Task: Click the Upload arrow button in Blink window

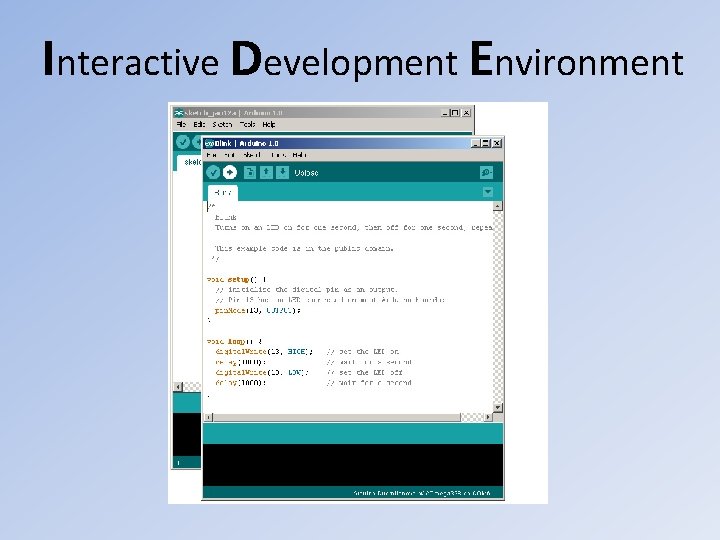Action: pyautogui.click(x=230, y=172)
